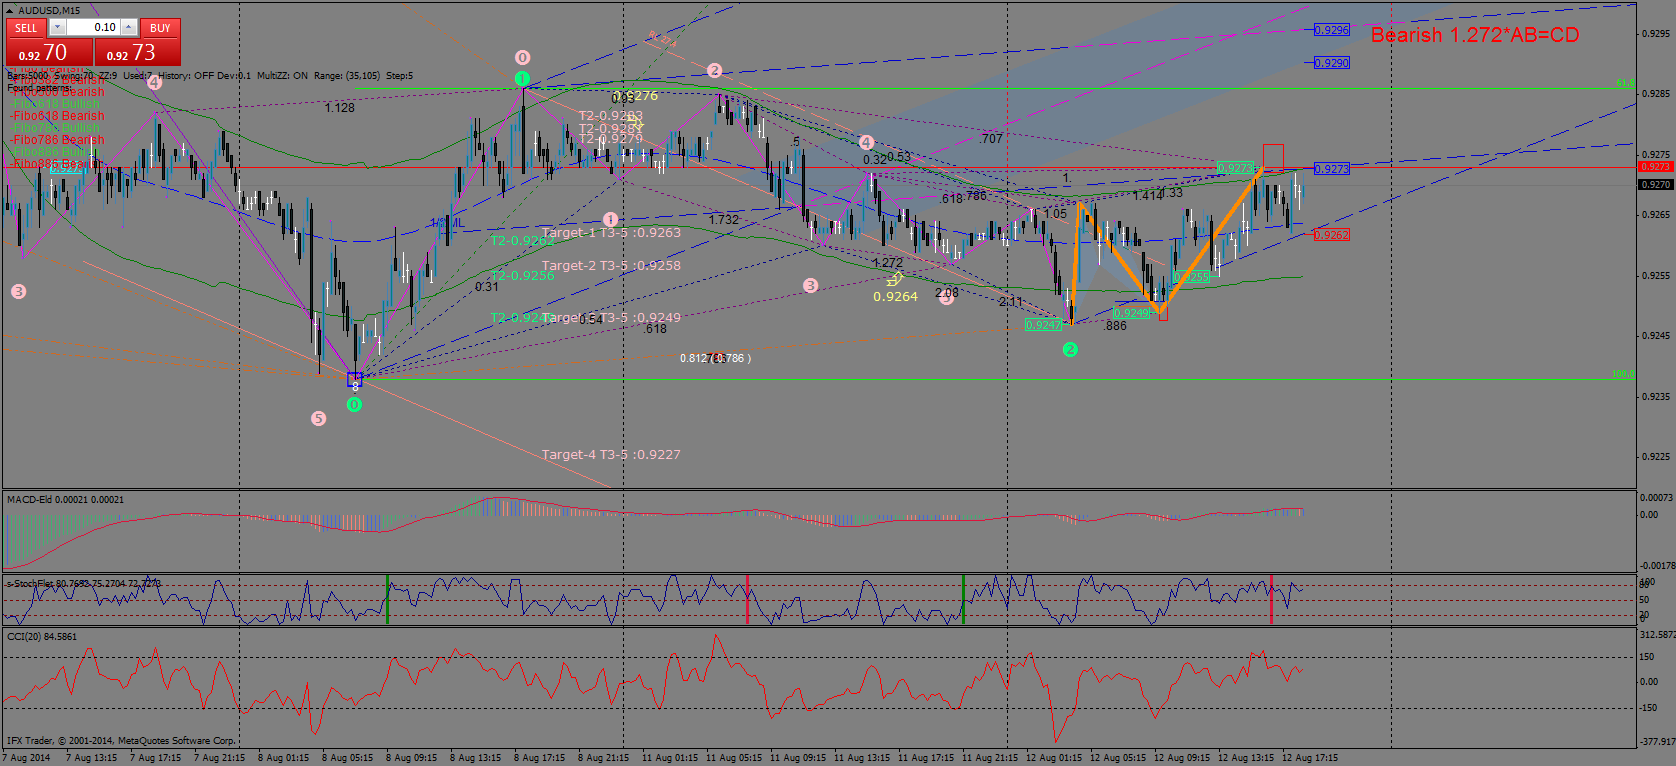
Task: Click the yellow 0.9264 price text
Action: click(895, 297)
